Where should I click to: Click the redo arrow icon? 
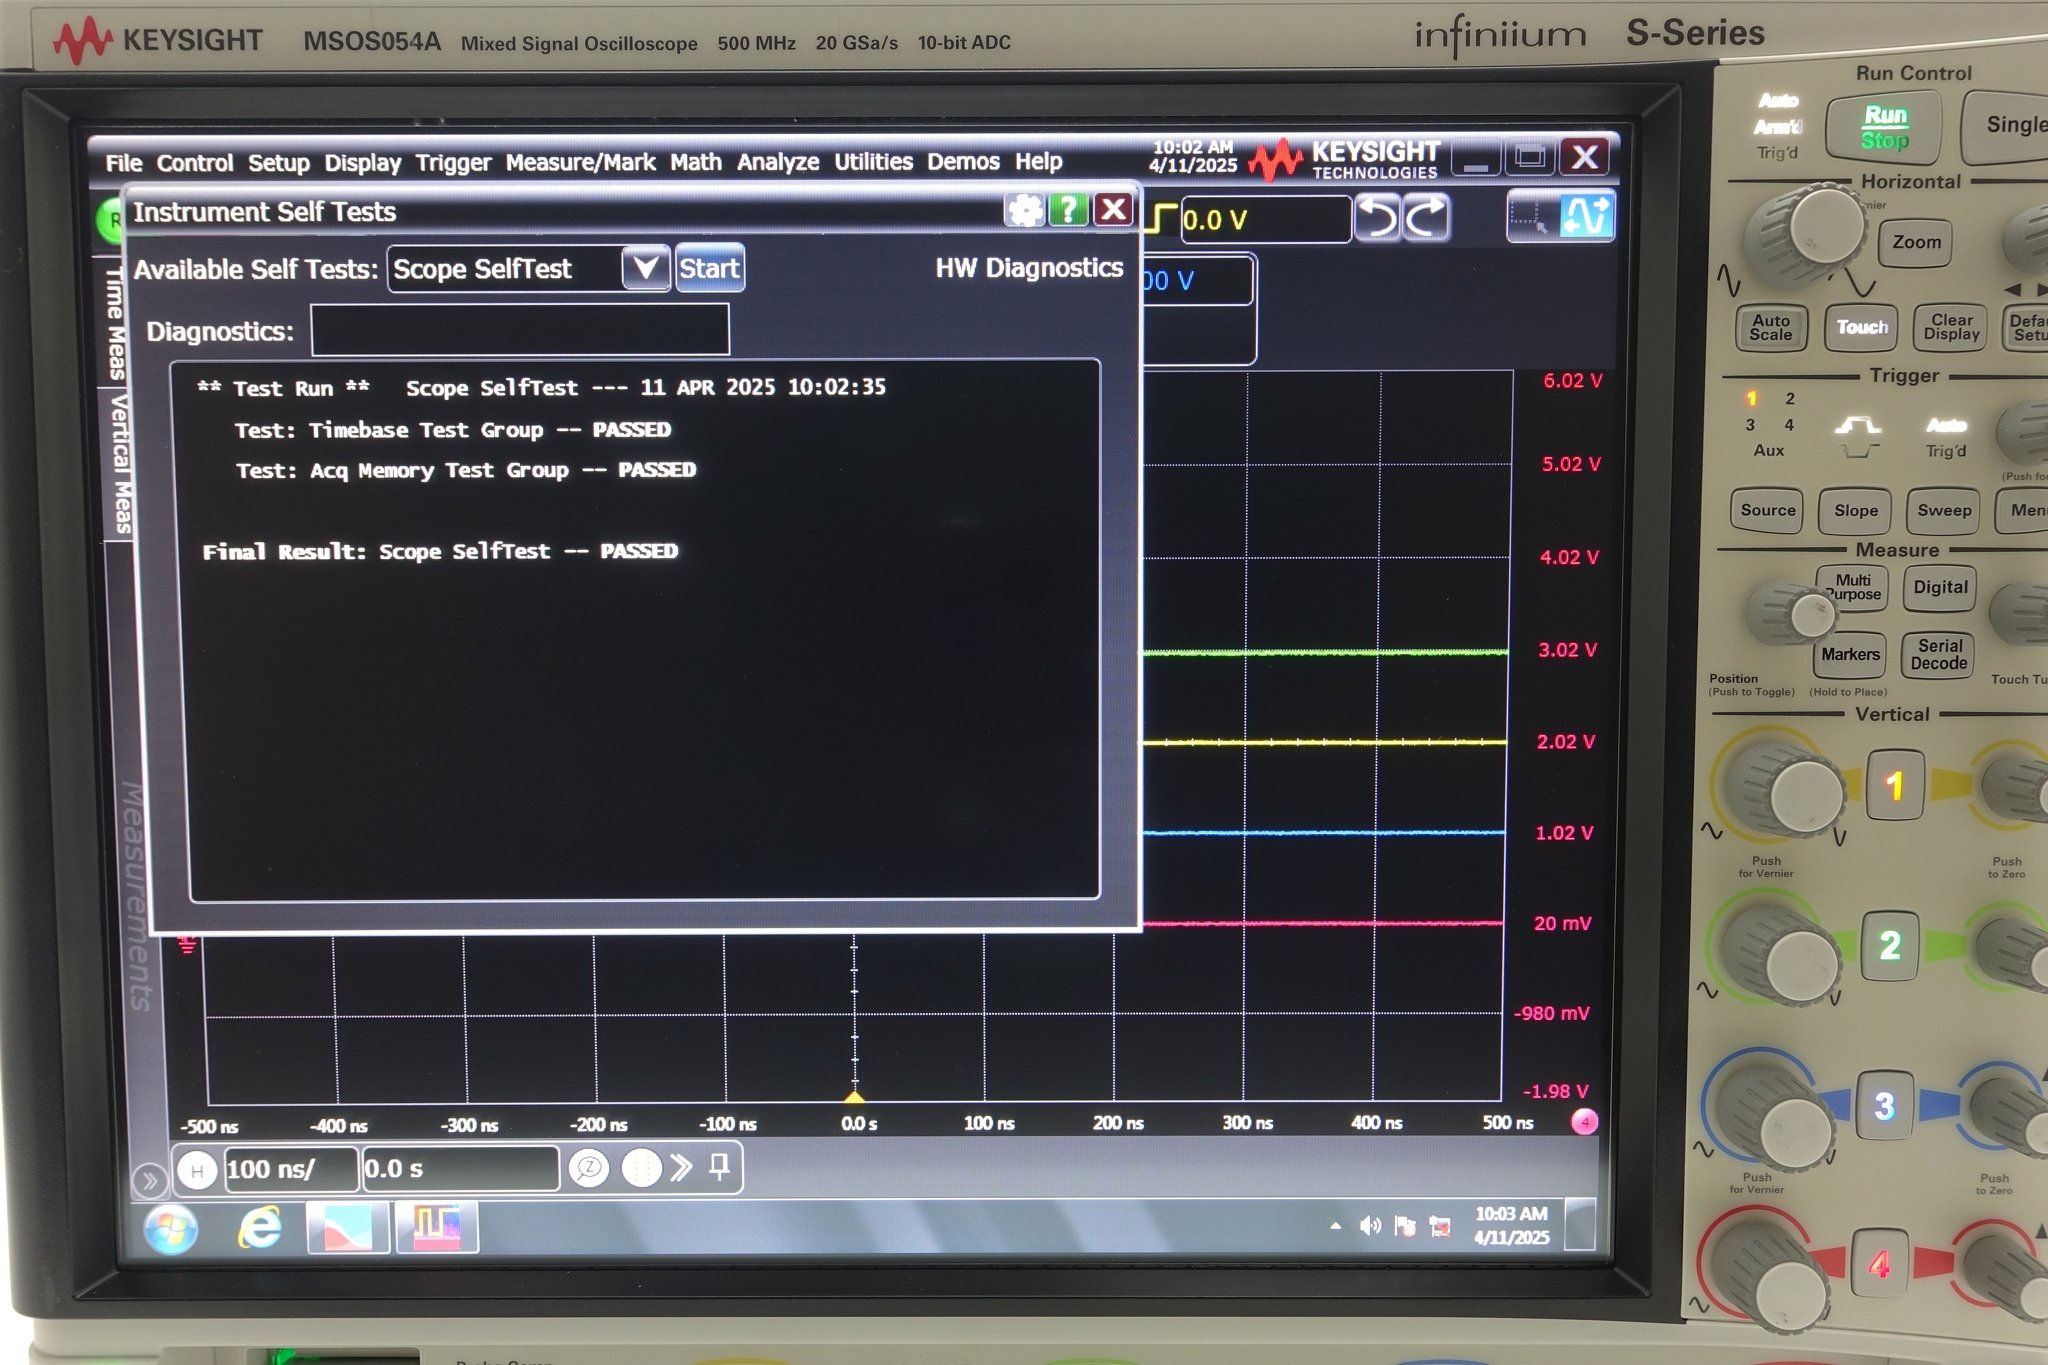click(x=1425, y=218)
